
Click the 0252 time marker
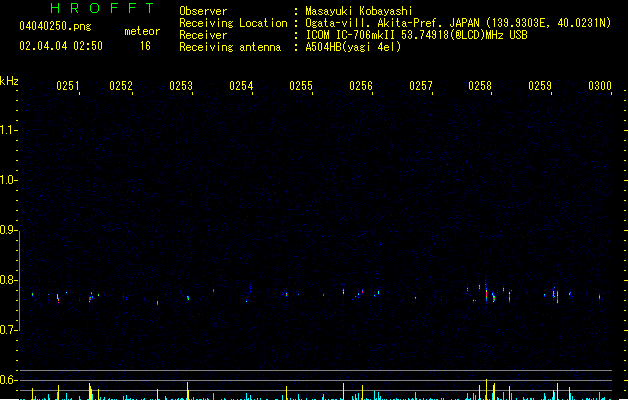click(x=121, y=86)
